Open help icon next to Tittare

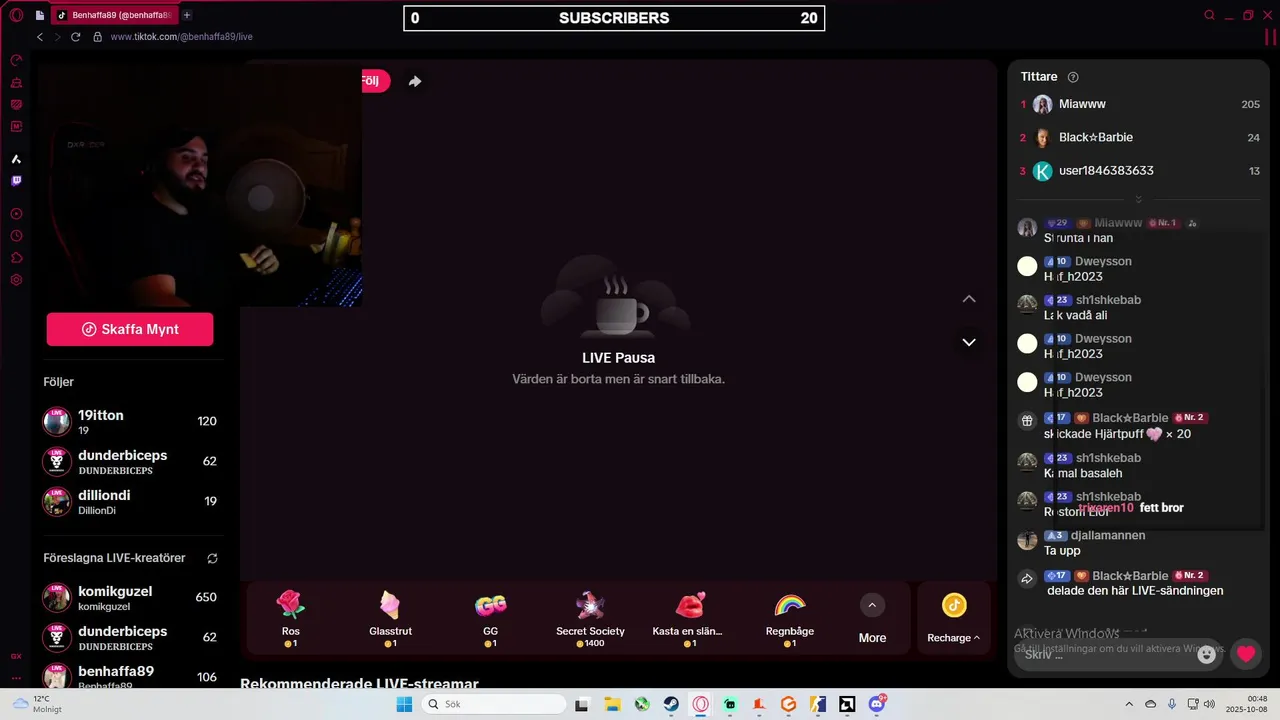(x=1073, y=77)
